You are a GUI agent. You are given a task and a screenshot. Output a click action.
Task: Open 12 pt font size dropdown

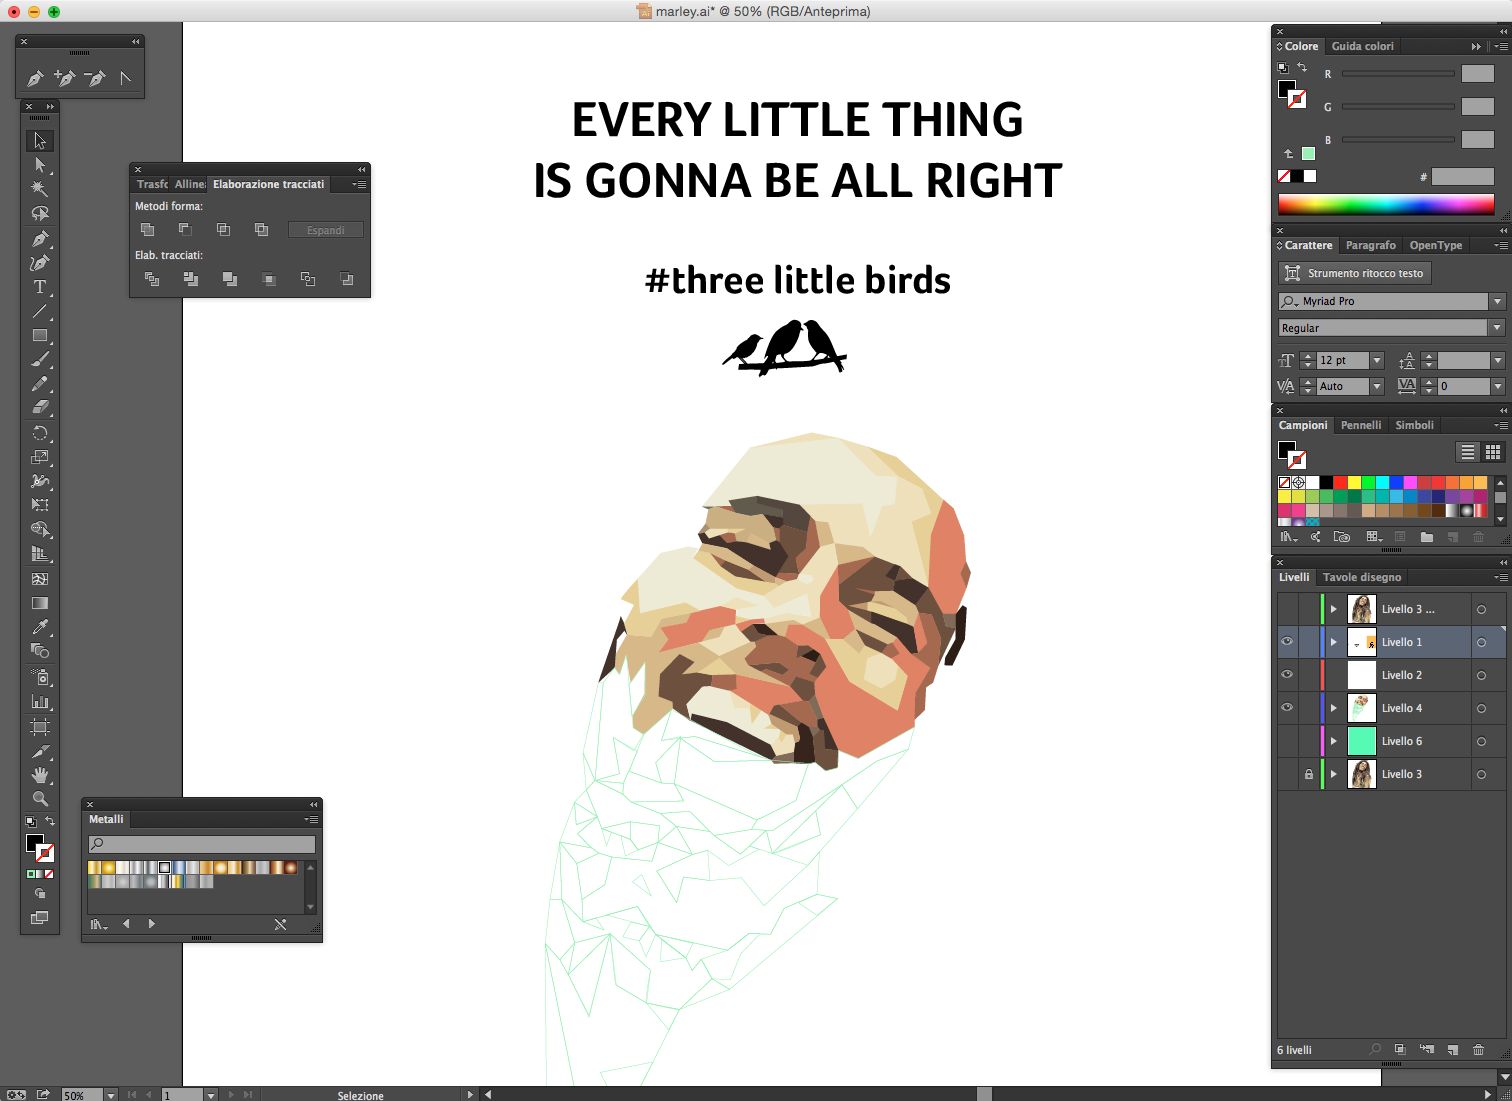[1377, 360]
